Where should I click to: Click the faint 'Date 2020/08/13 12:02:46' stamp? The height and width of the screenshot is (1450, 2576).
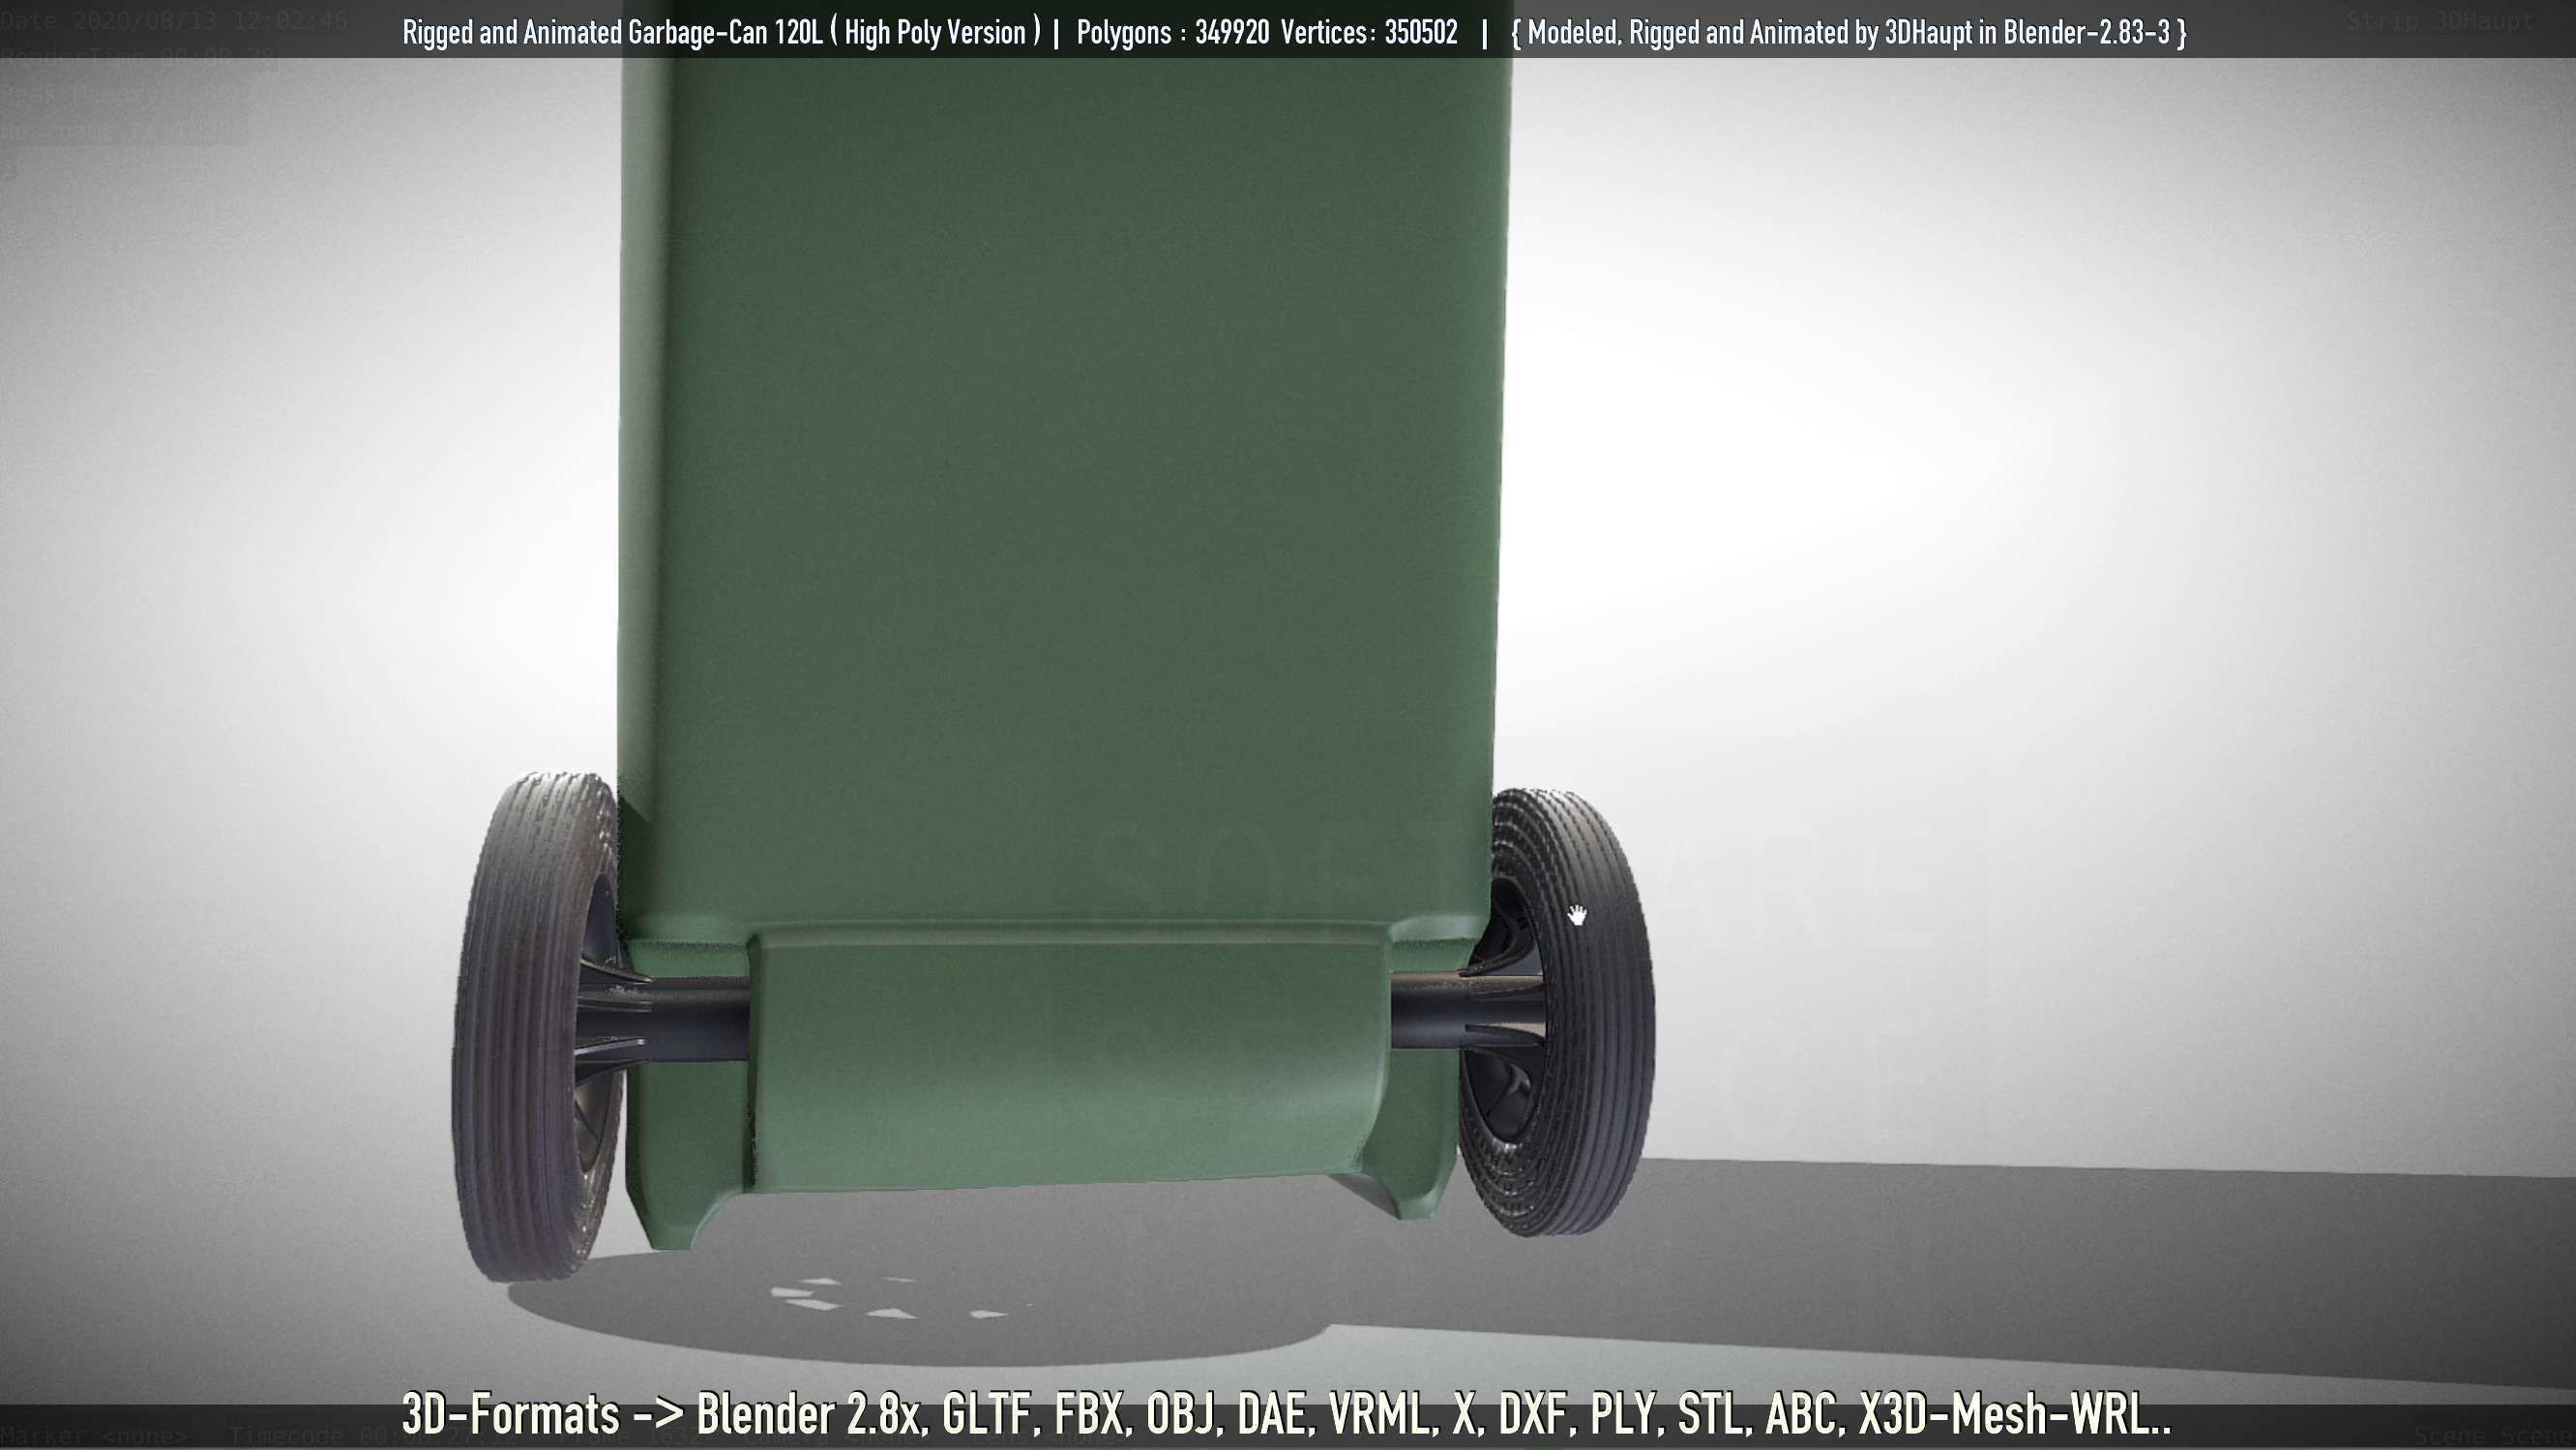tap(174, 21)
